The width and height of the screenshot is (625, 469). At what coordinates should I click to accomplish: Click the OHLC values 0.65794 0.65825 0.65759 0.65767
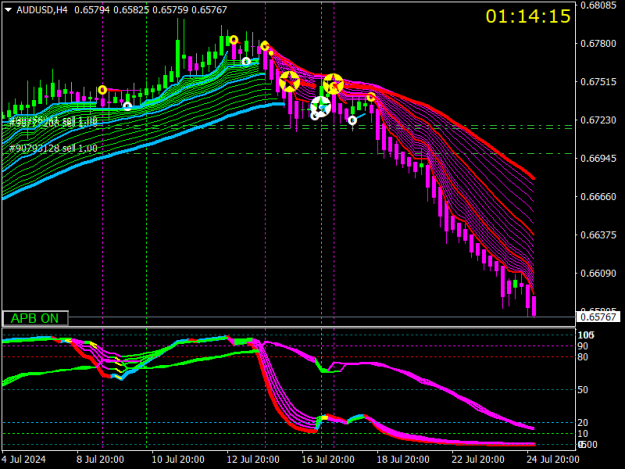click(x=151, y=10)
